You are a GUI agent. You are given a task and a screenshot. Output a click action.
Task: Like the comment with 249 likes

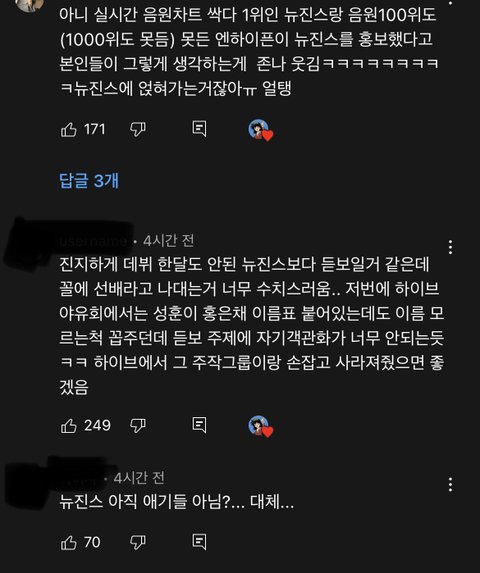click(69, 426)
